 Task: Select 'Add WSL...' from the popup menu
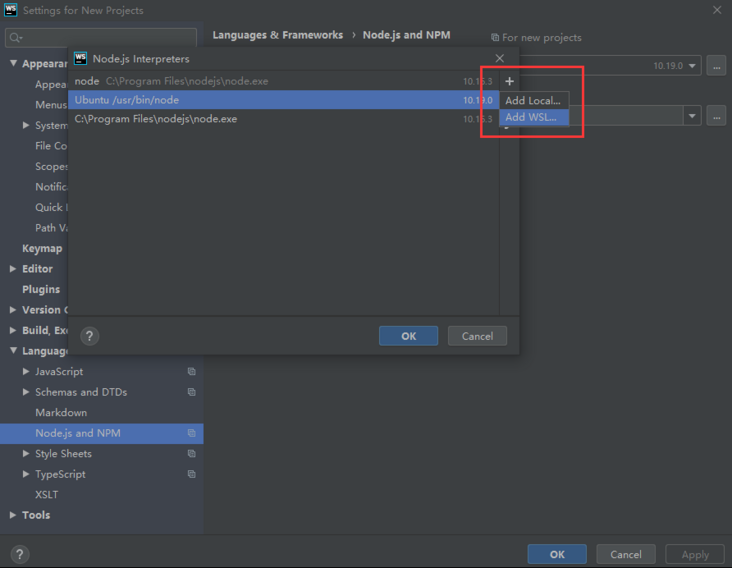pos(531,118)
